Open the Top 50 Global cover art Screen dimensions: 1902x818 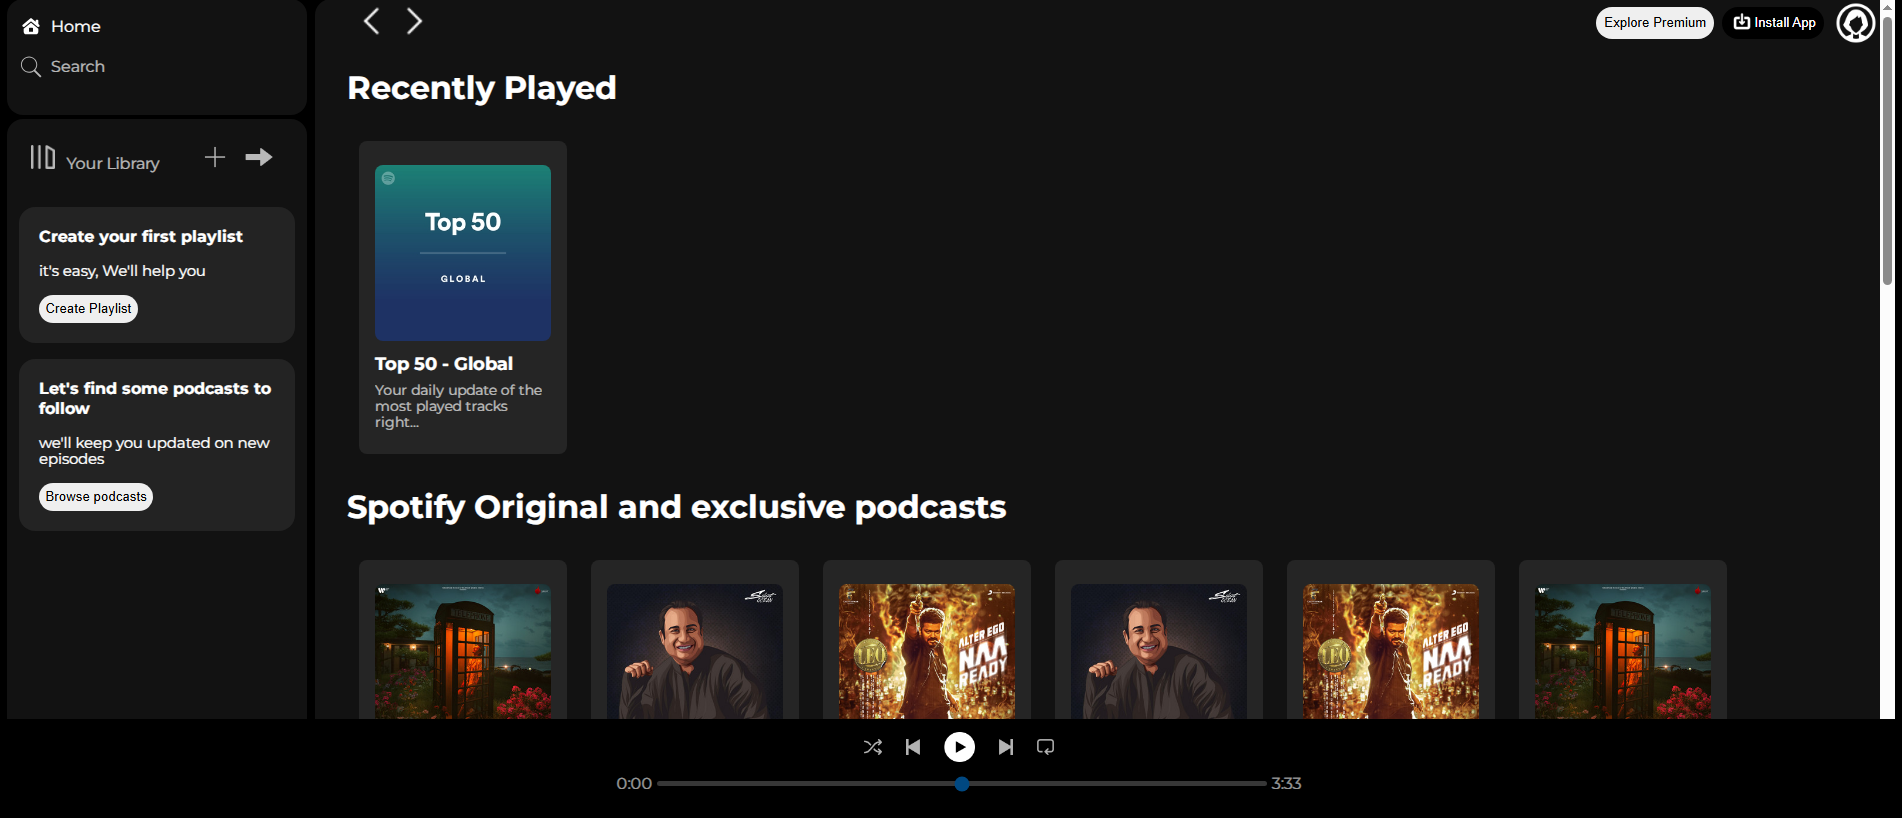463,253
